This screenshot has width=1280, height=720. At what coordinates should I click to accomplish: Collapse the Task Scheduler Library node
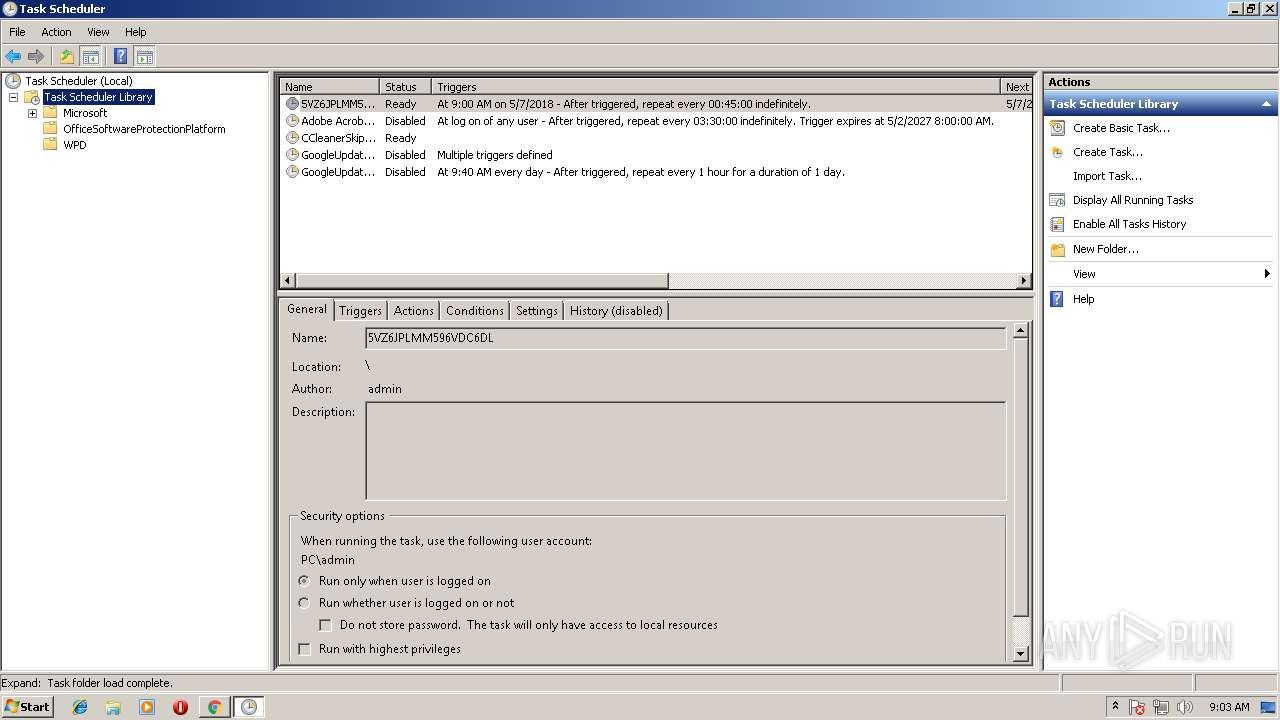click(13, 98)
